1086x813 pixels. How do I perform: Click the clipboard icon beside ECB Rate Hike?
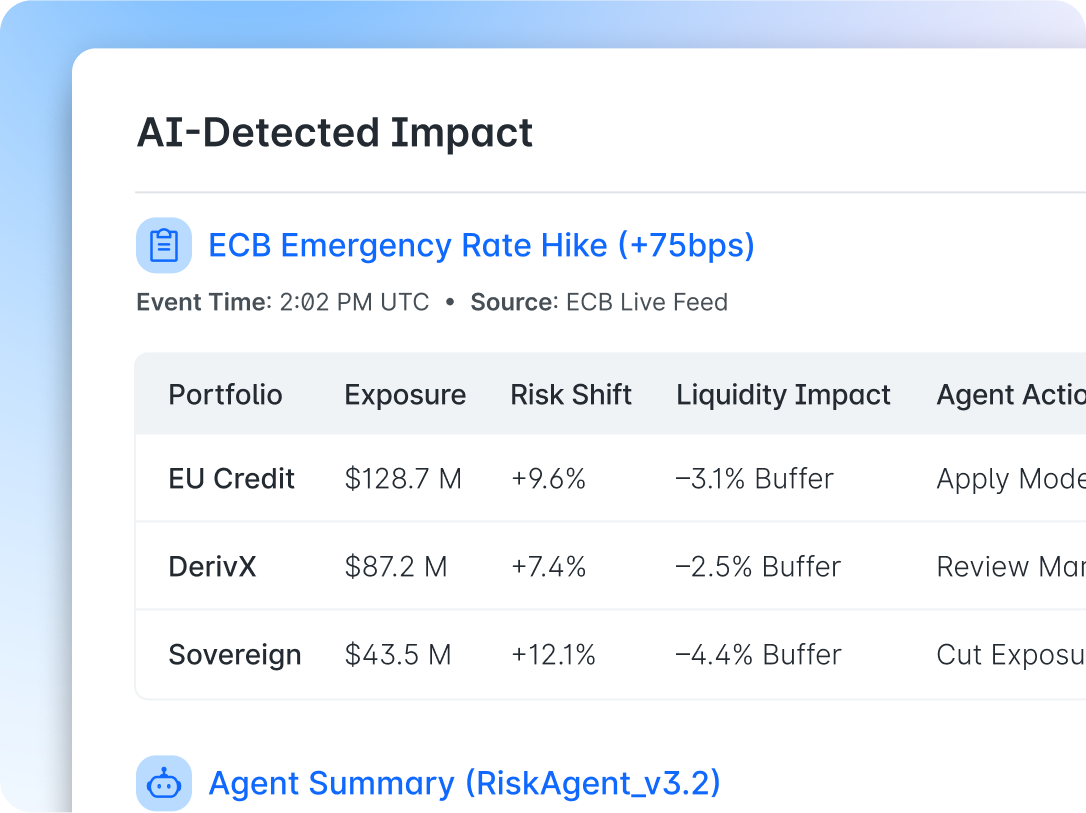(164, 245)
